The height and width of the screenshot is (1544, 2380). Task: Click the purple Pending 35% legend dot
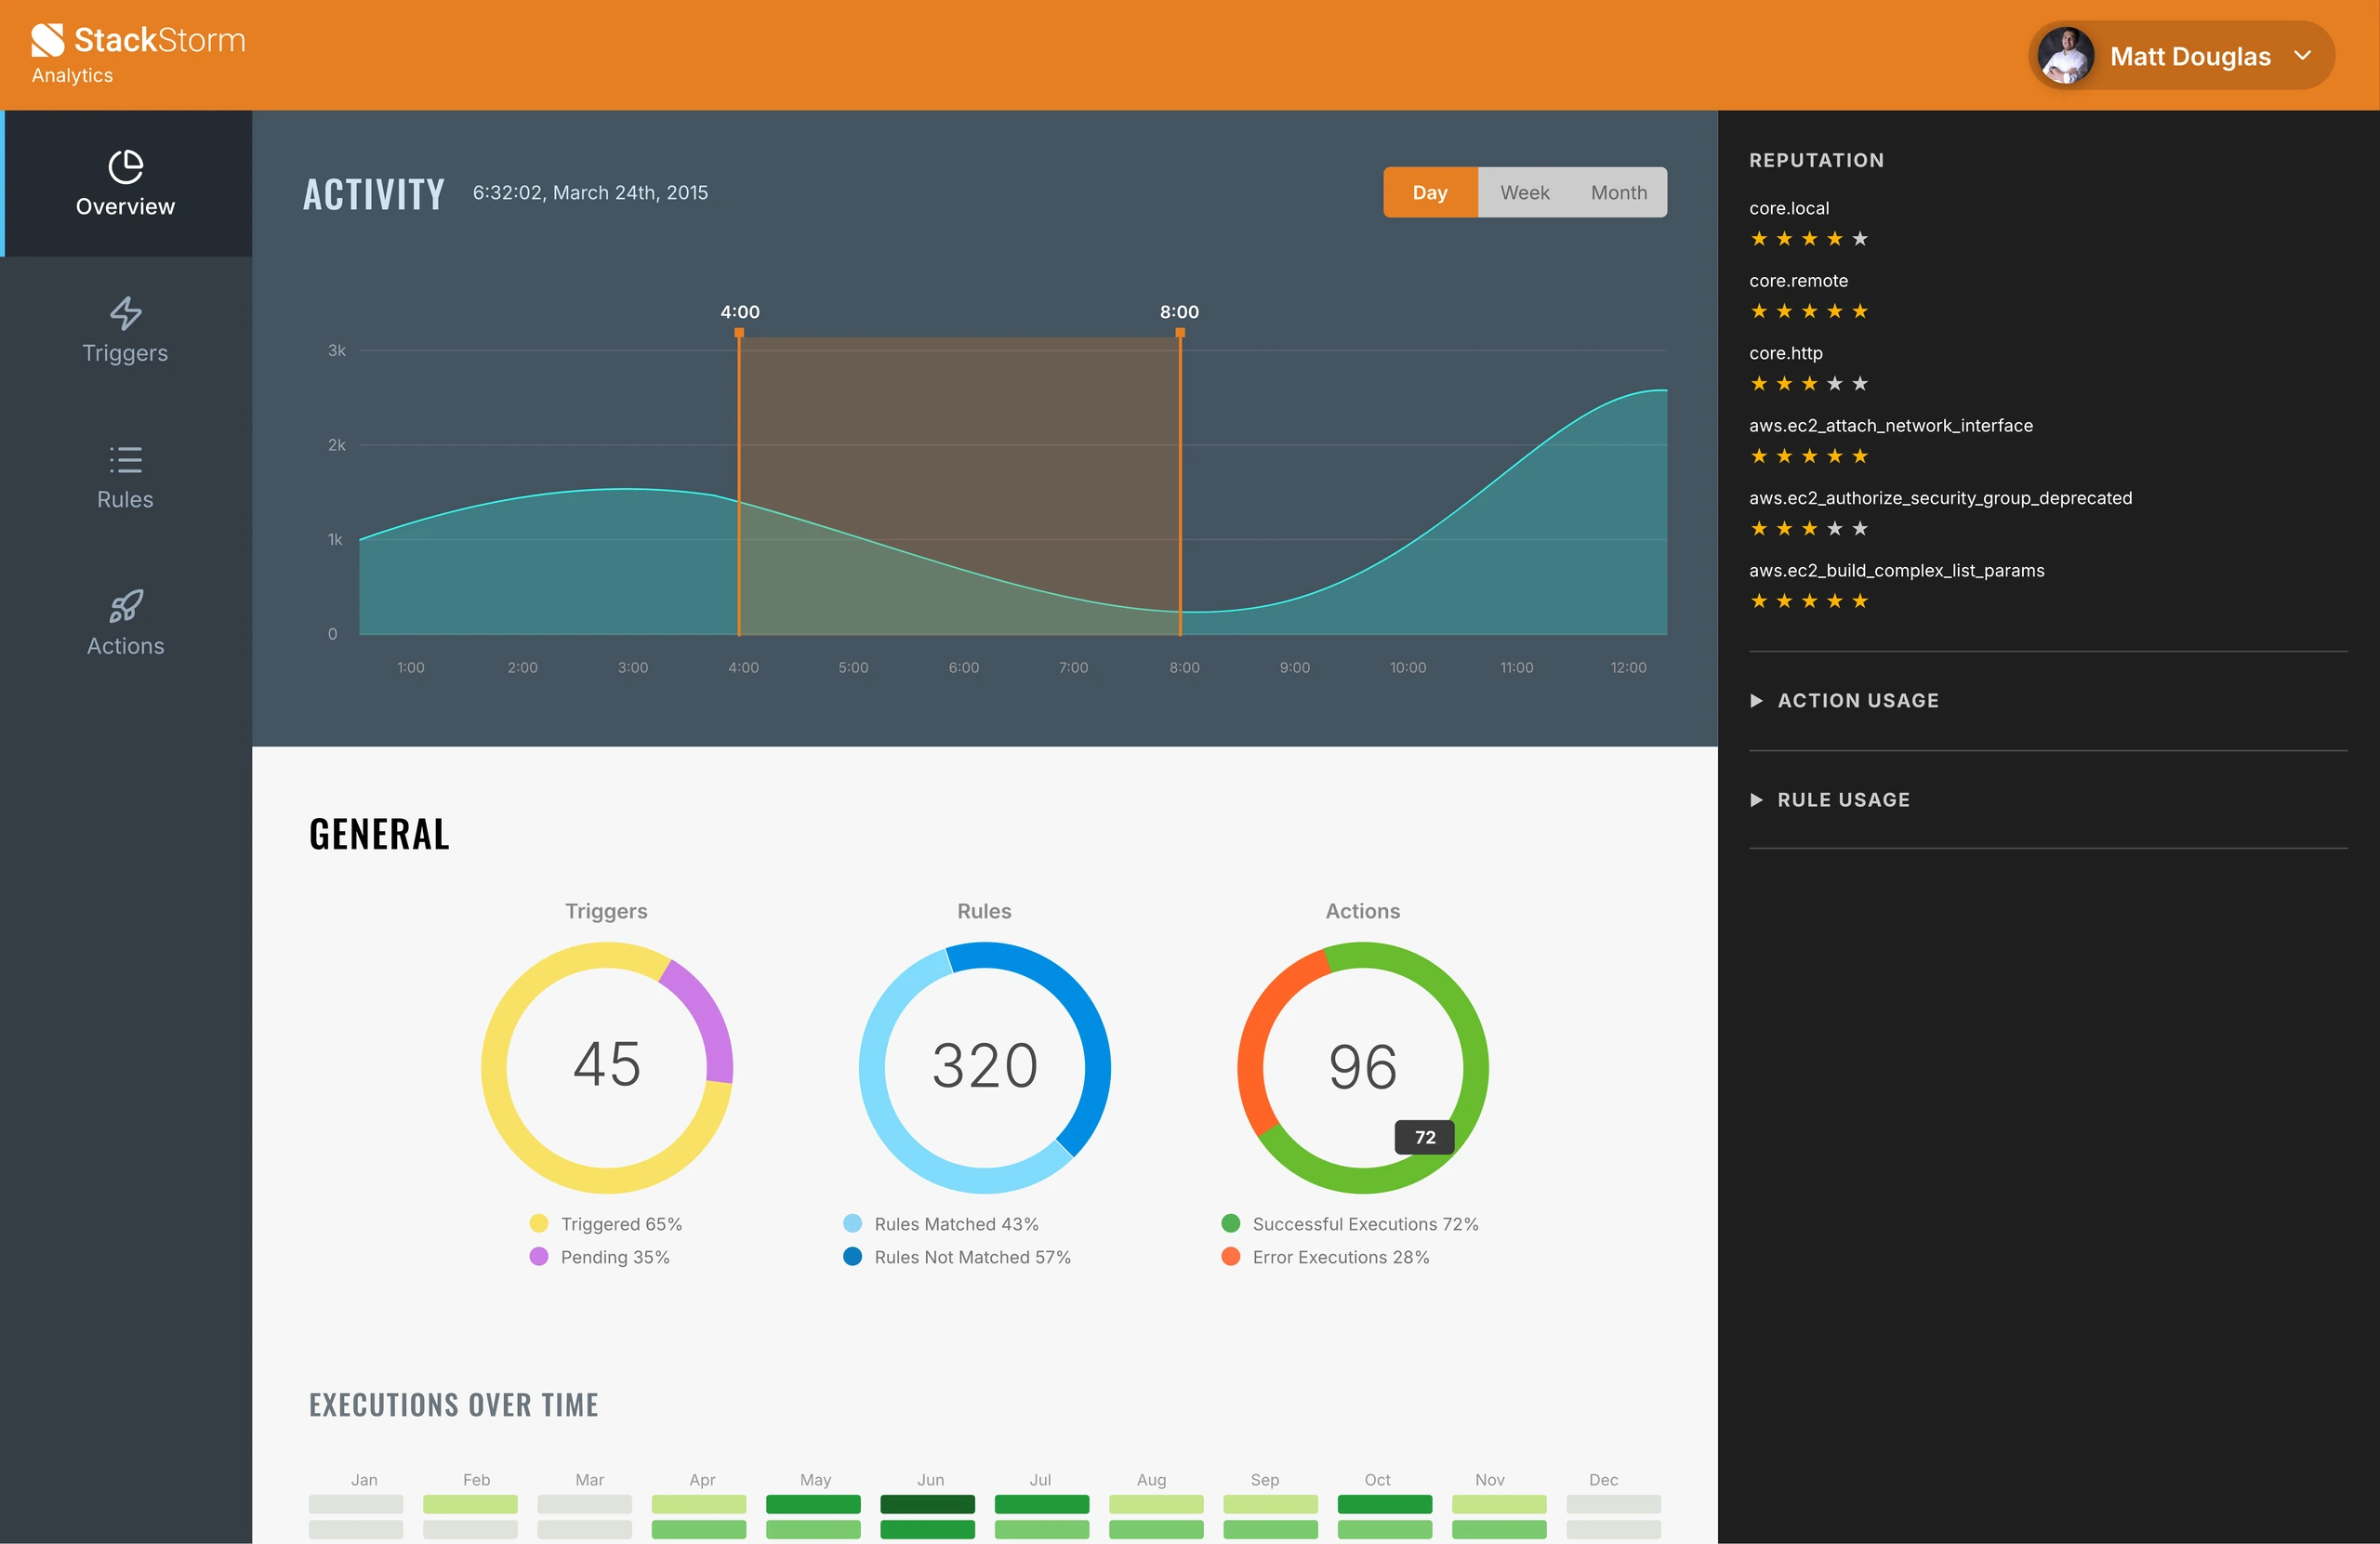tap(539, 1256)
